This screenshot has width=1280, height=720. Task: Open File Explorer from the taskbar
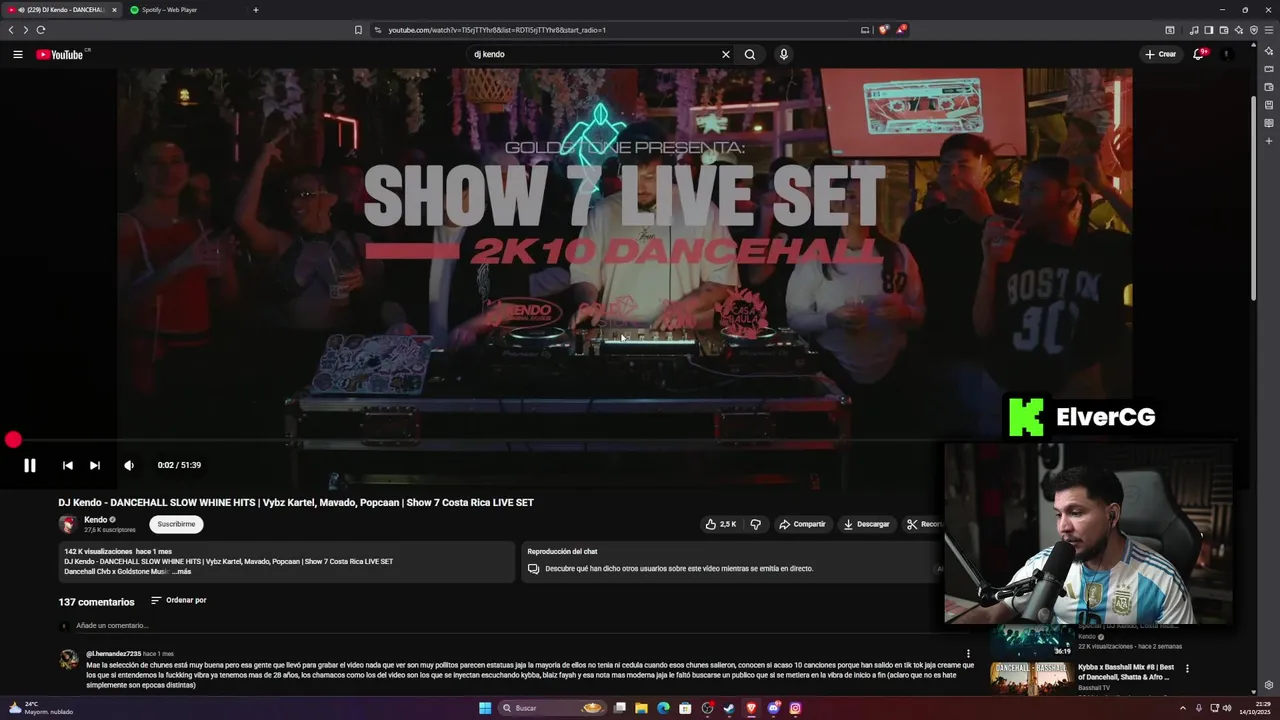coord(641,708)
